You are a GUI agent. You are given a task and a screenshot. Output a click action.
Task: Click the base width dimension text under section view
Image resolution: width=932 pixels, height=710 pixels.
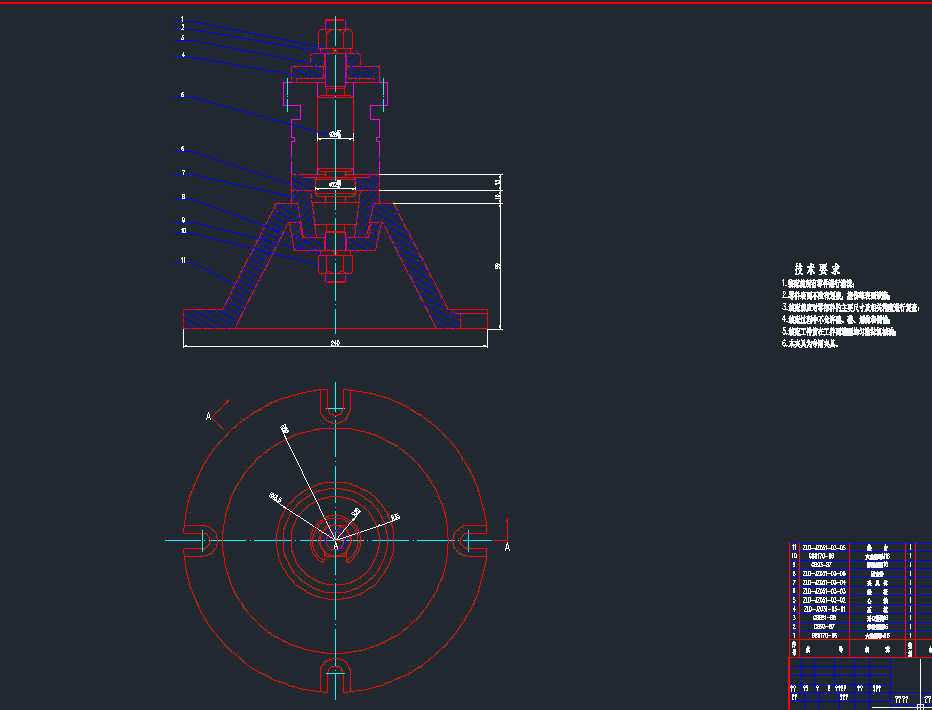335,343
